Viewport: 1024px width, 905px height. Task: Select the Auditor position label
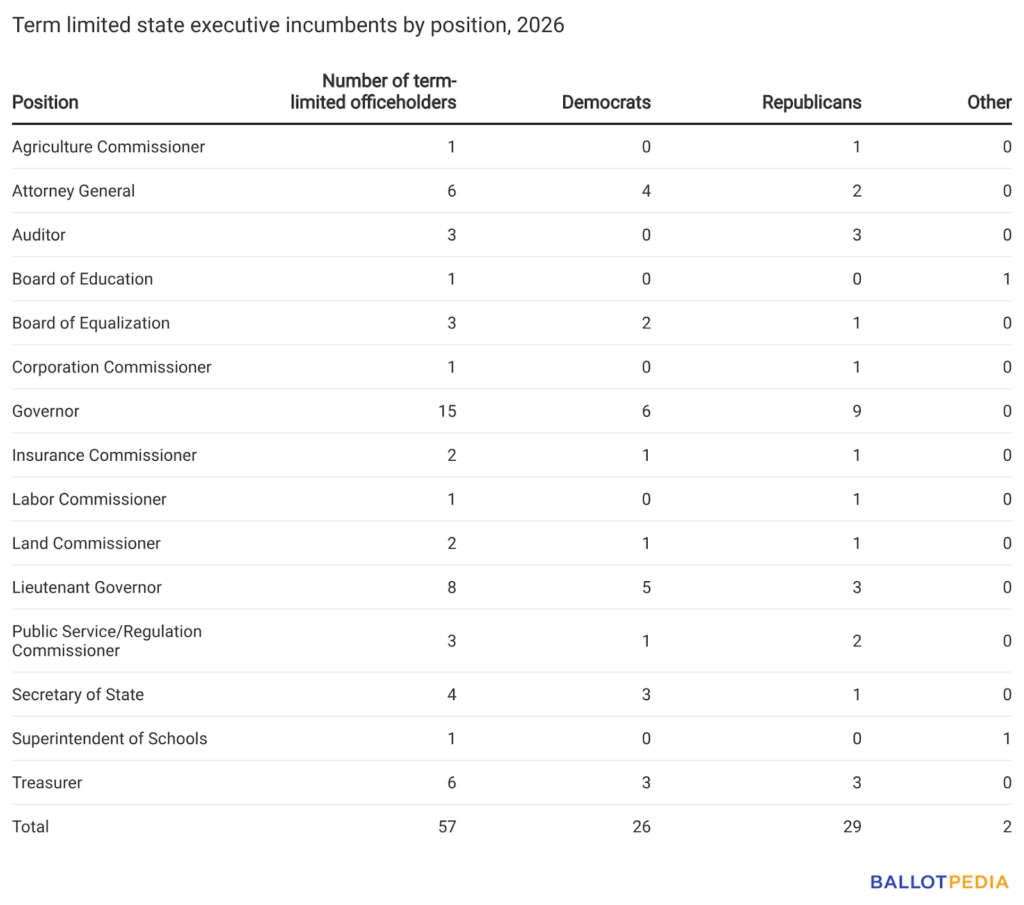(39, 235)
